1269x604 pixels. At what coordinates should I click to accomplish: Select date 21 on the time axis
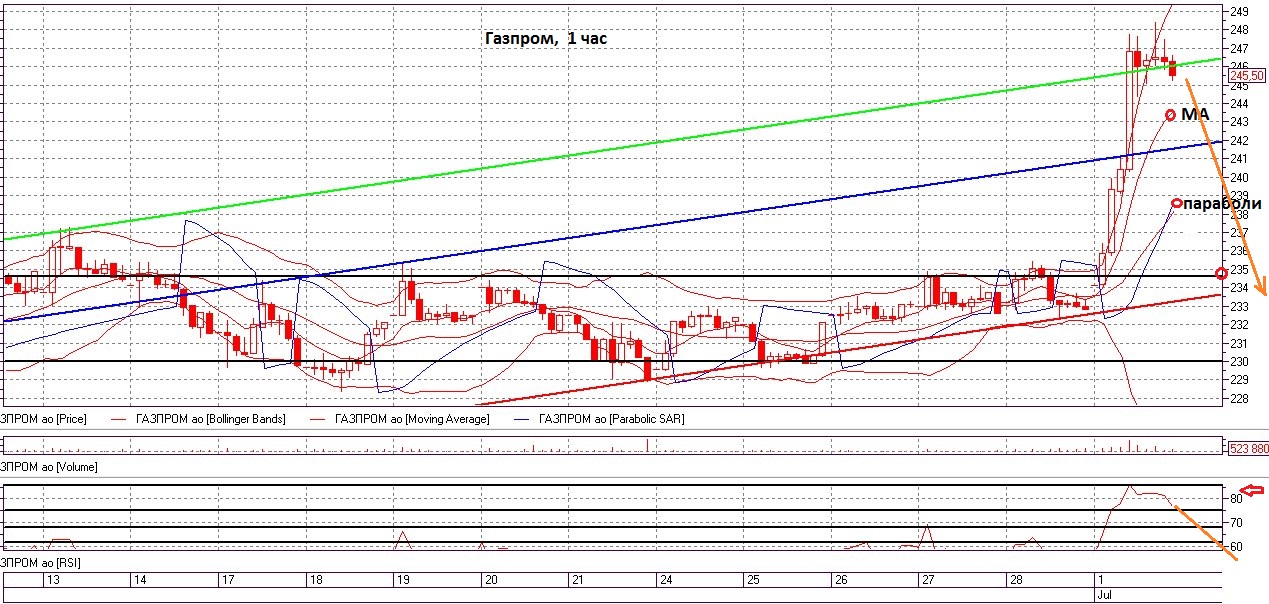[577, 580]
